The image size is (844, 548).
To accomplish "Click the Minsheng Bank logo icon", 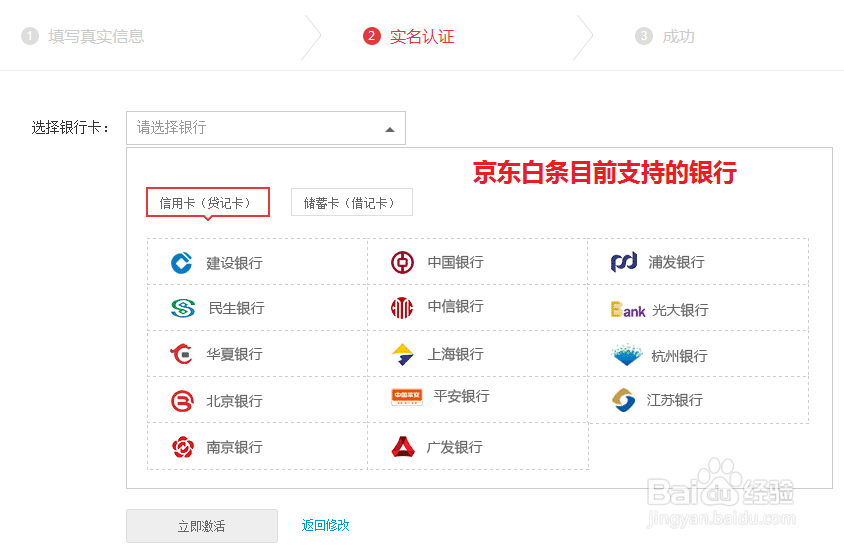I will (x=183, y=308).
